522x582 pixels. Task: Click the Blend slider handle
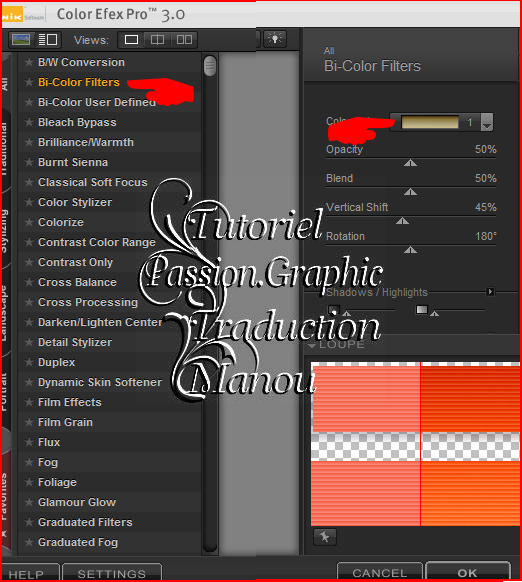pyautogui.click(x=410, y=192)
